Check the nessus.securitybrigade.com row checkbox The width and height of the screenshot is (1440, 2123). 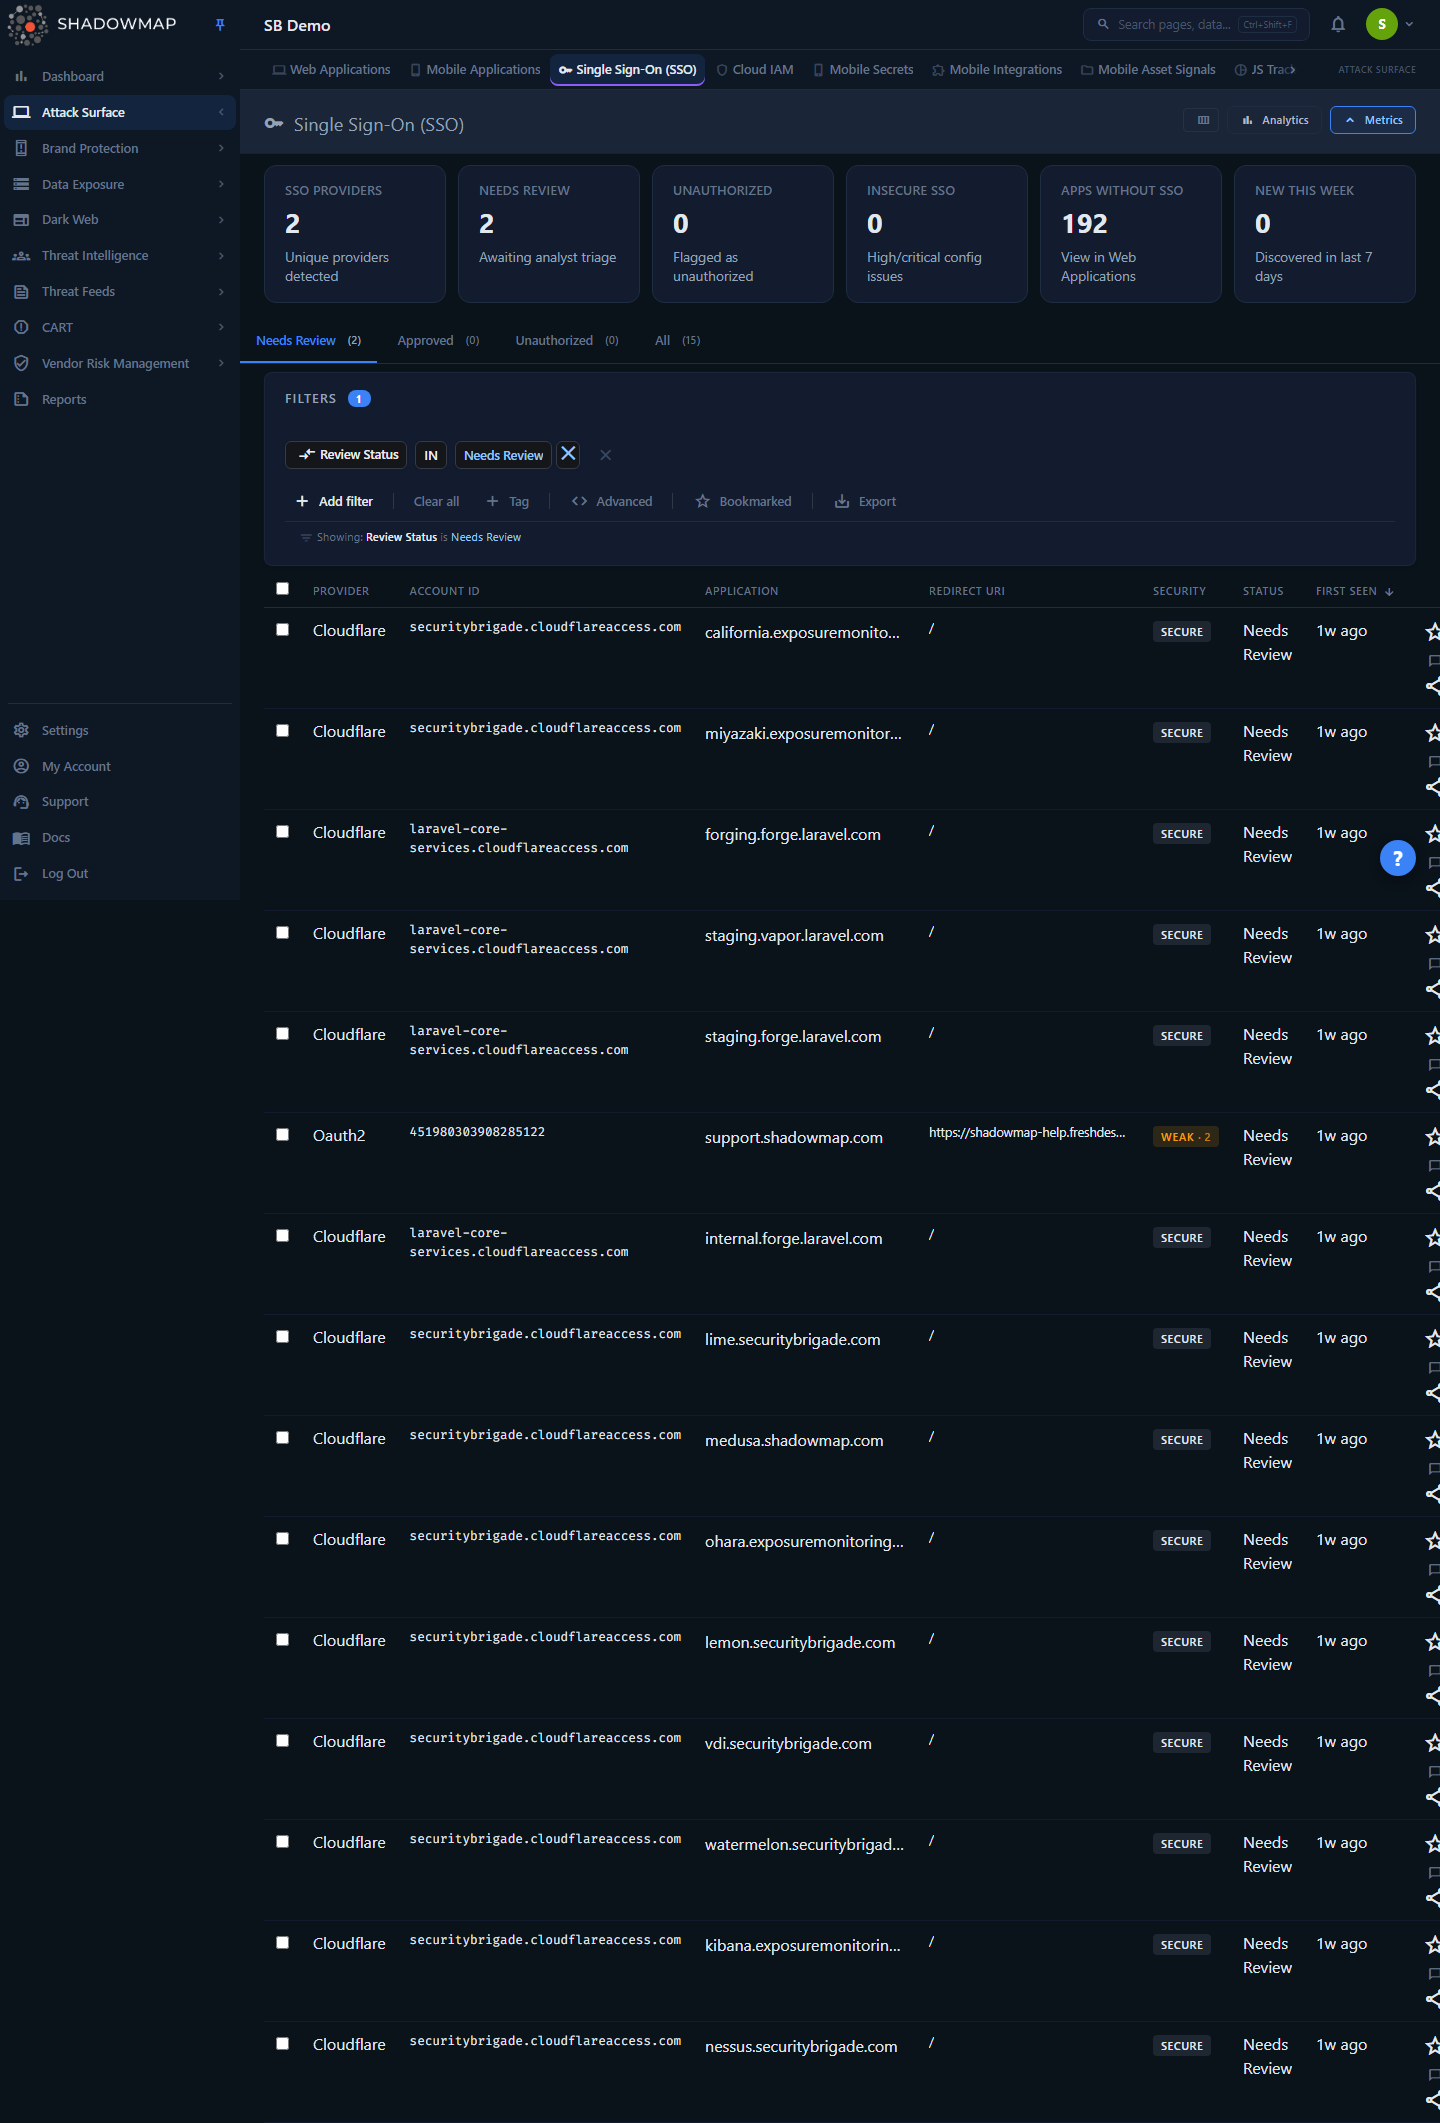pos(282,2044)
